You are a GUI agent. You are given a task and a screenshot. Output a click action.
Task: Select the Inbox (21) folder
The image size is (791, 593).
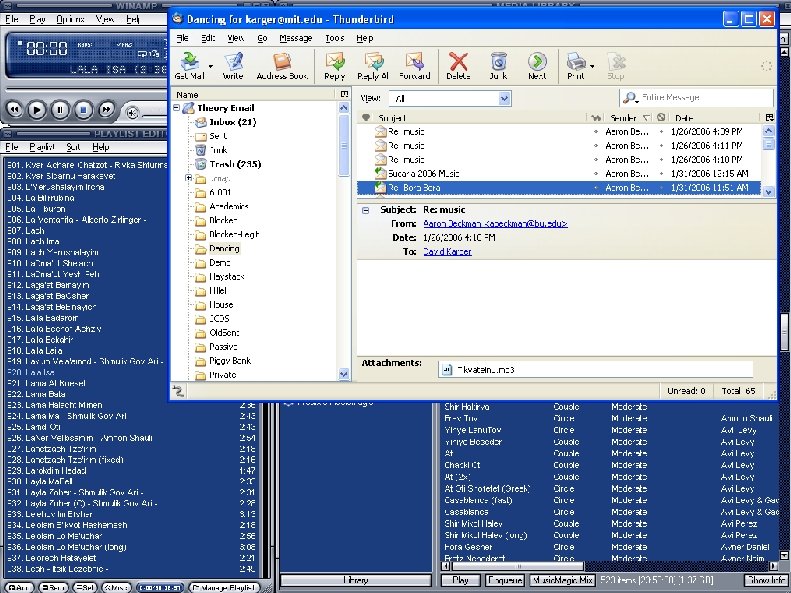232,122
